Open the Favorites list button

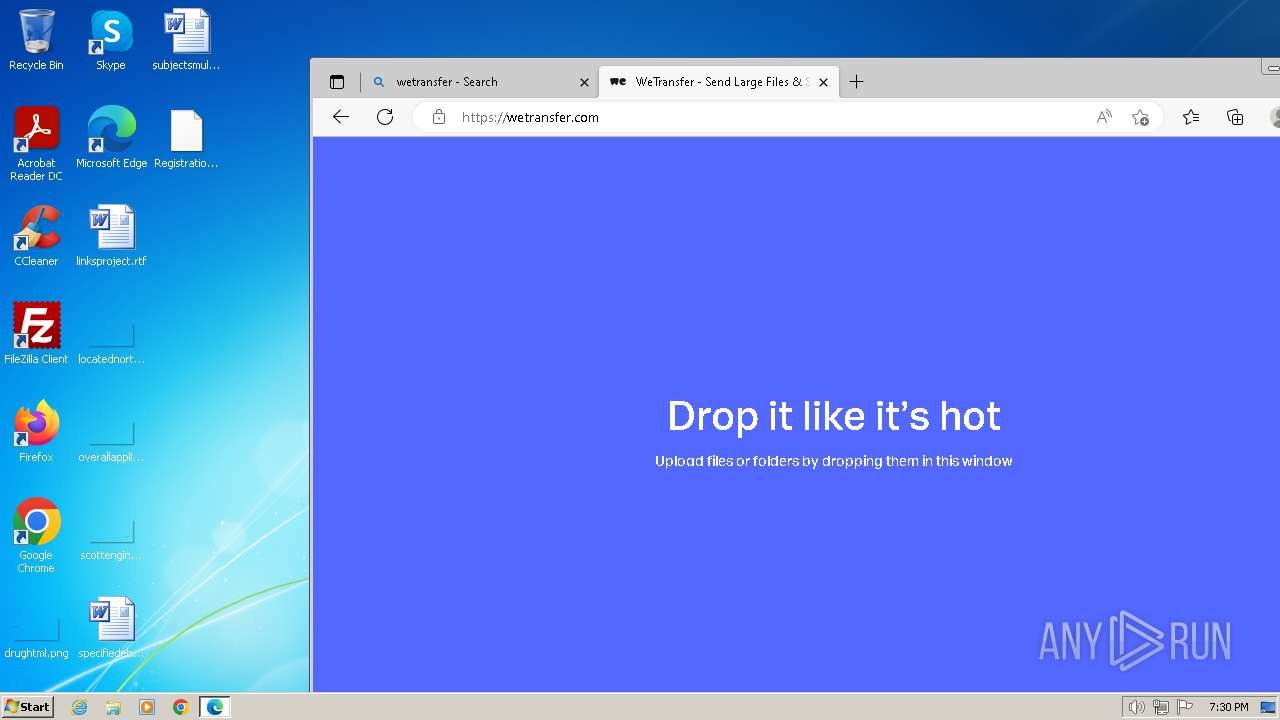click(x=1191, y=117)
